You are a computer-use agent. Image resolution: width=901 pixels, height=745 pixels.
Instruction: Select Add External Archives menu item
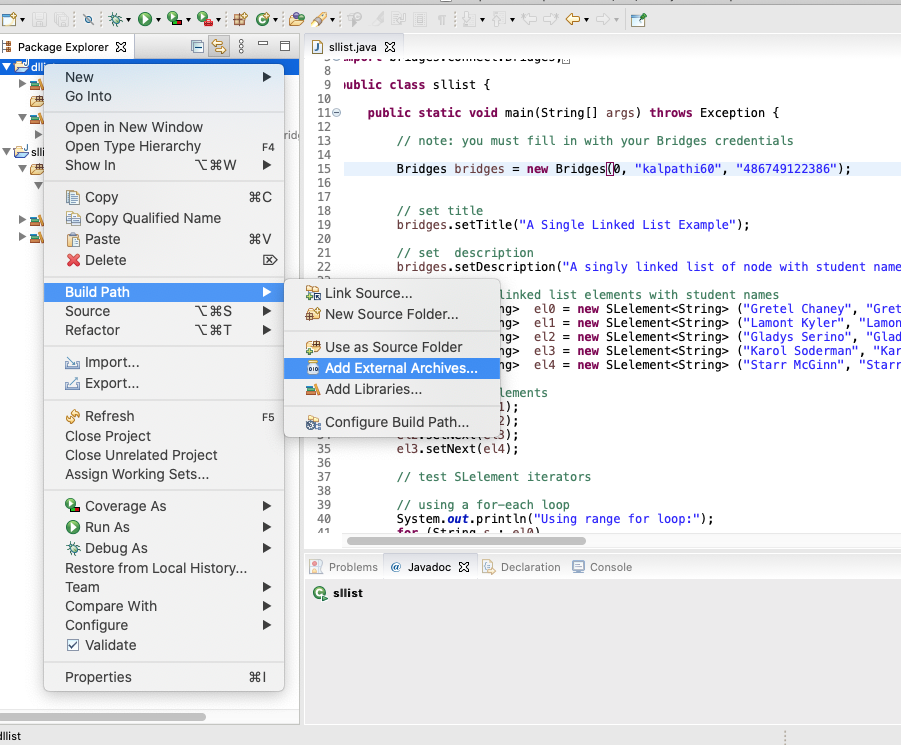point(392,368)
